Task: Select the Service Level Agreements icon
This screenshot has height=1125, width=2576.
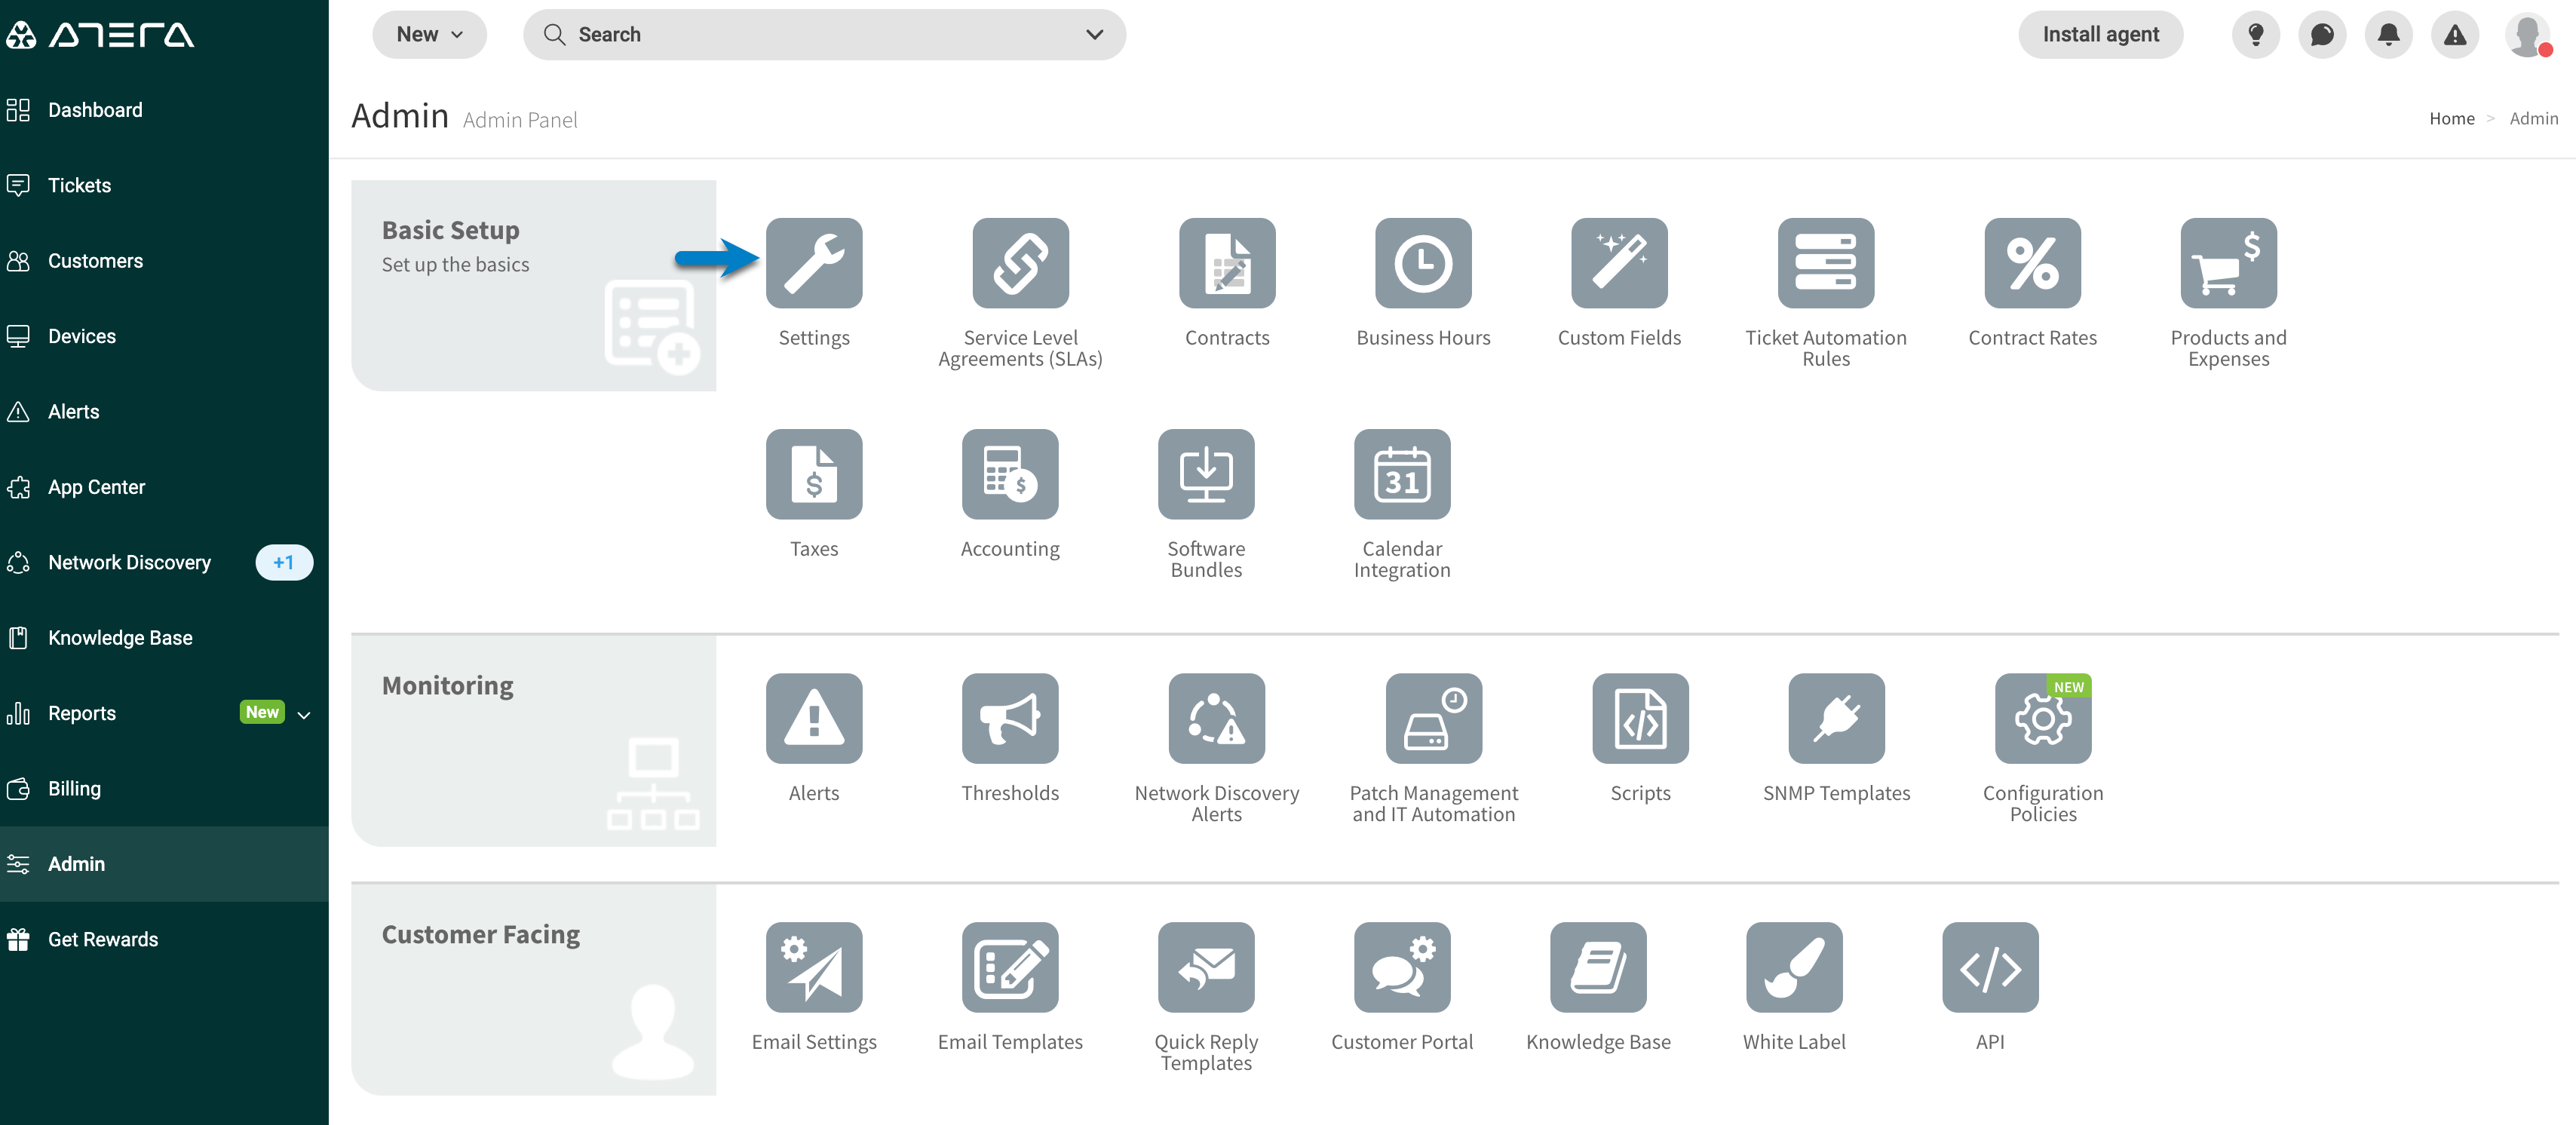Action: pyautogui.click(x=1020, y=263)
